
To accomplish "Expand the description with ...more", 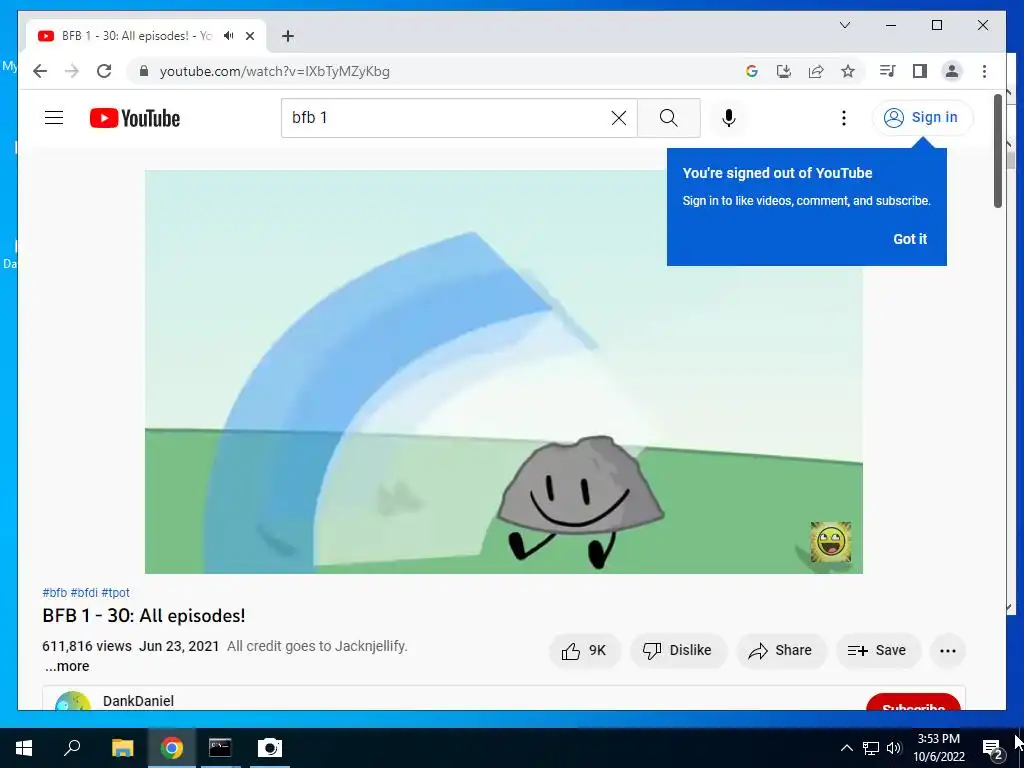I will pos(67,666).
